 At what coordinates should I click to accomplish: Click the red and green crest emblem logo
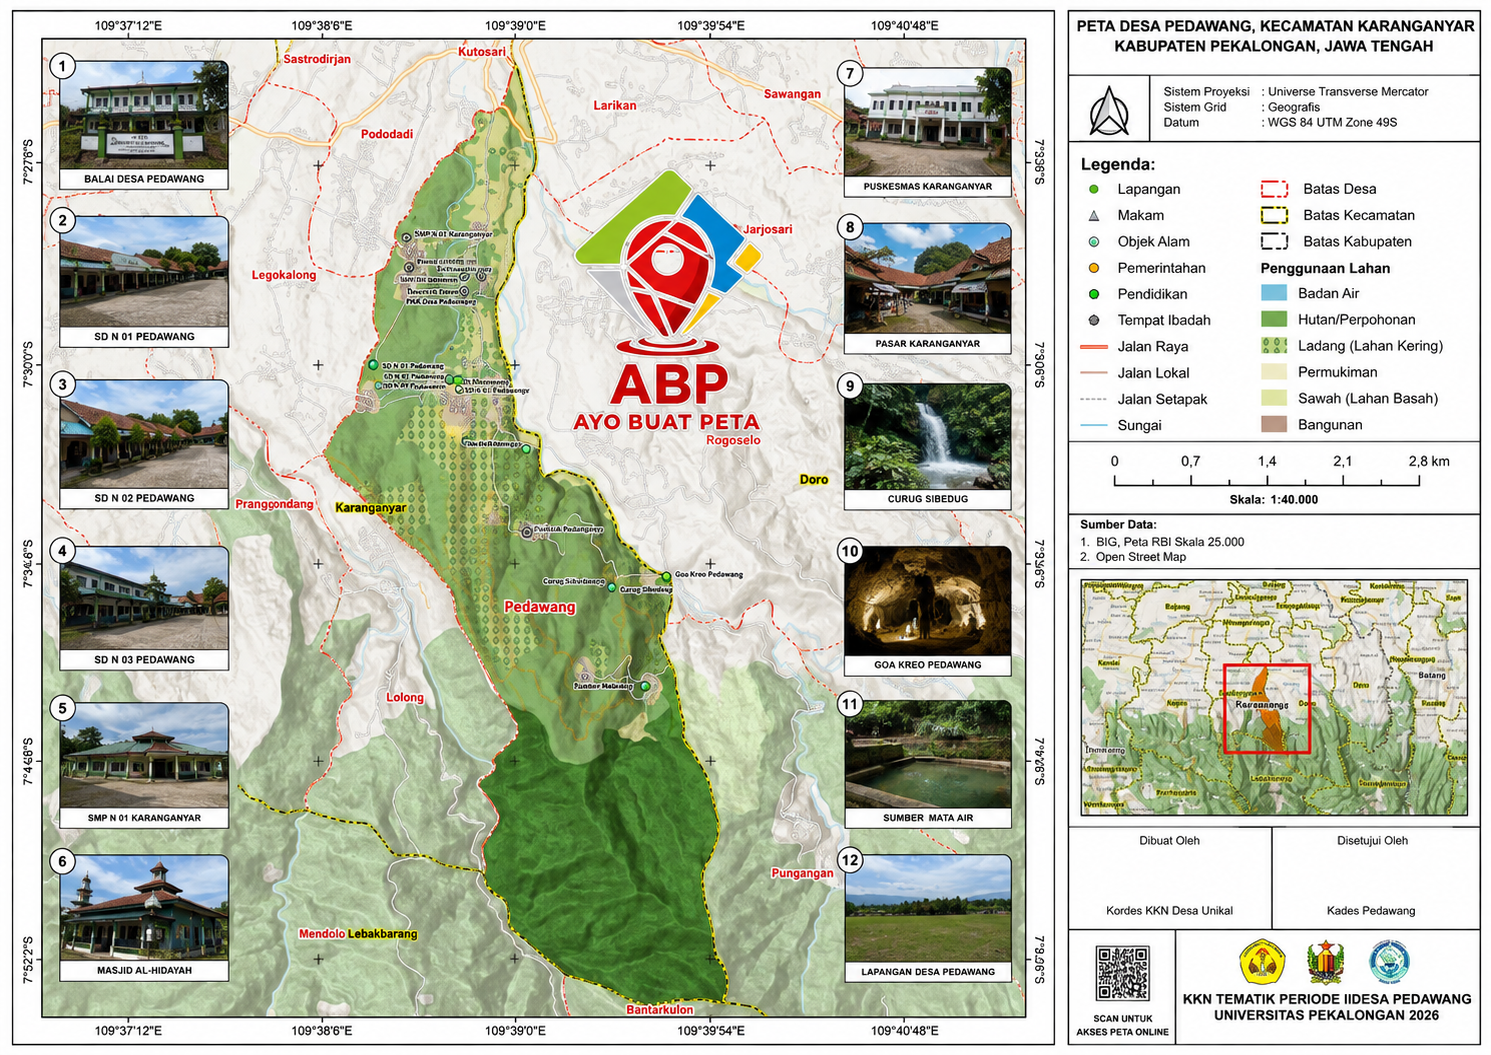(1326, 962)
